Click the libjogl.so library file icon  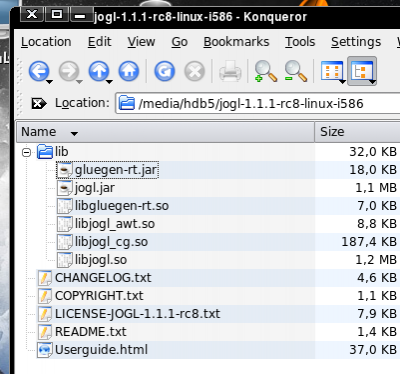(x=64, y=260)
